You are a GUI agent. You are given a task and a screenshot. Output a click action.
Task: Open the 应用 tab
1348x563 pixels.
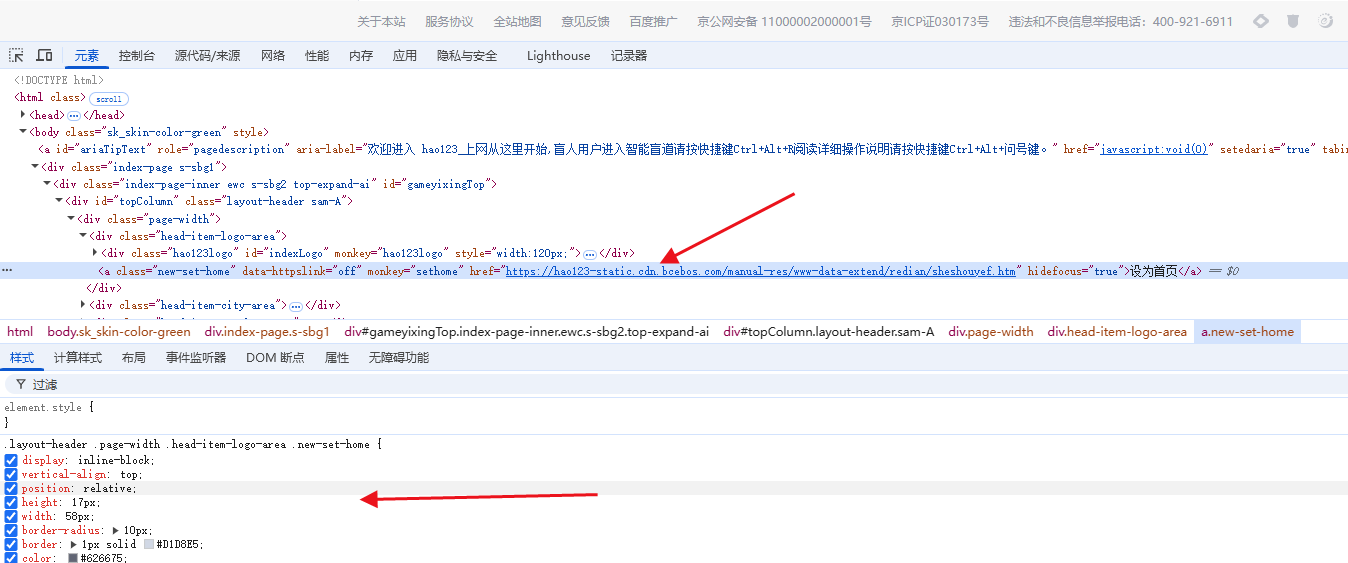(405, 56)
